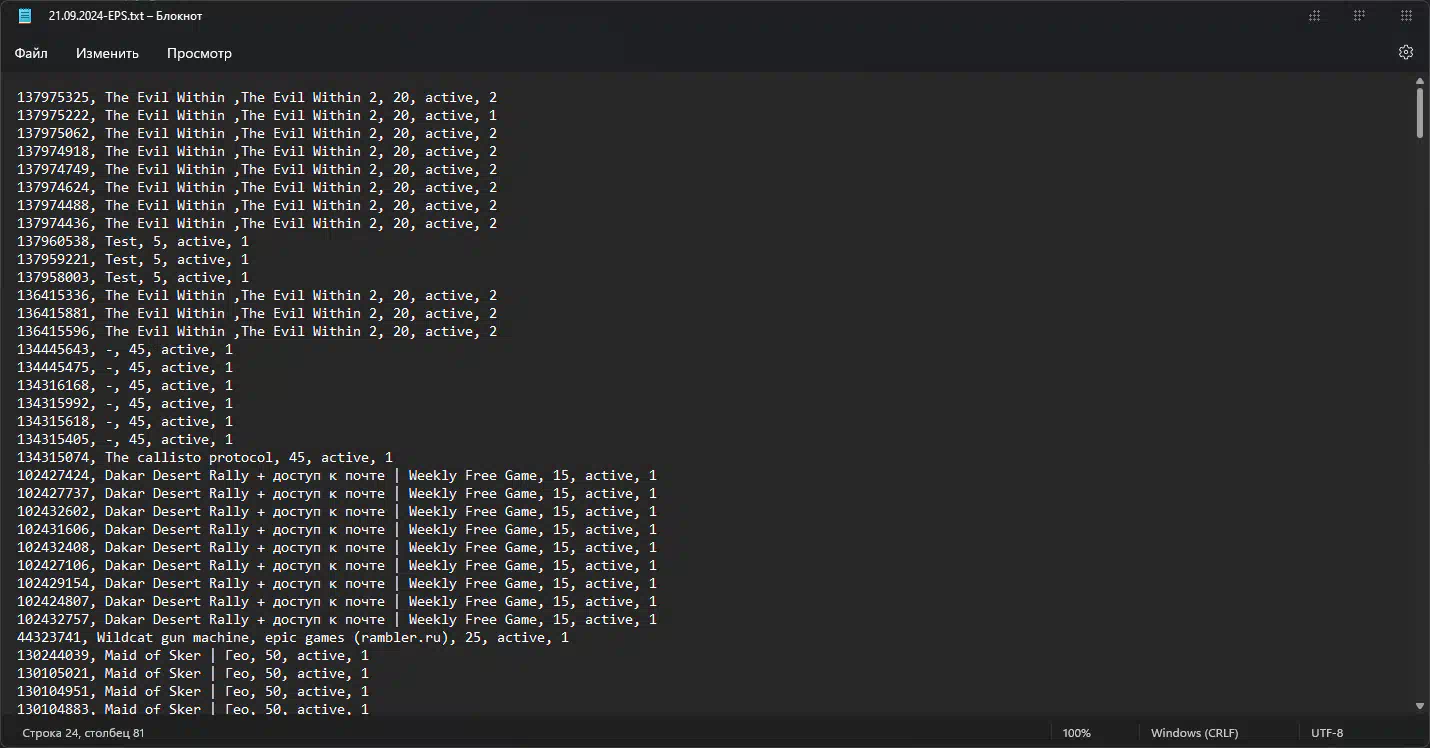The height and width of the screenshot is (748, 1430).
Task: Click the vertical scrollbar thumb
Action: 1420,113
